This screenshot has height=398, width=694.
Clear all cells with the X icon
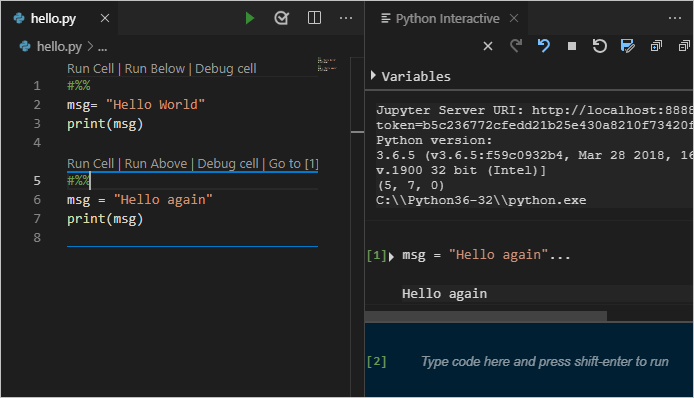(488, 46)
